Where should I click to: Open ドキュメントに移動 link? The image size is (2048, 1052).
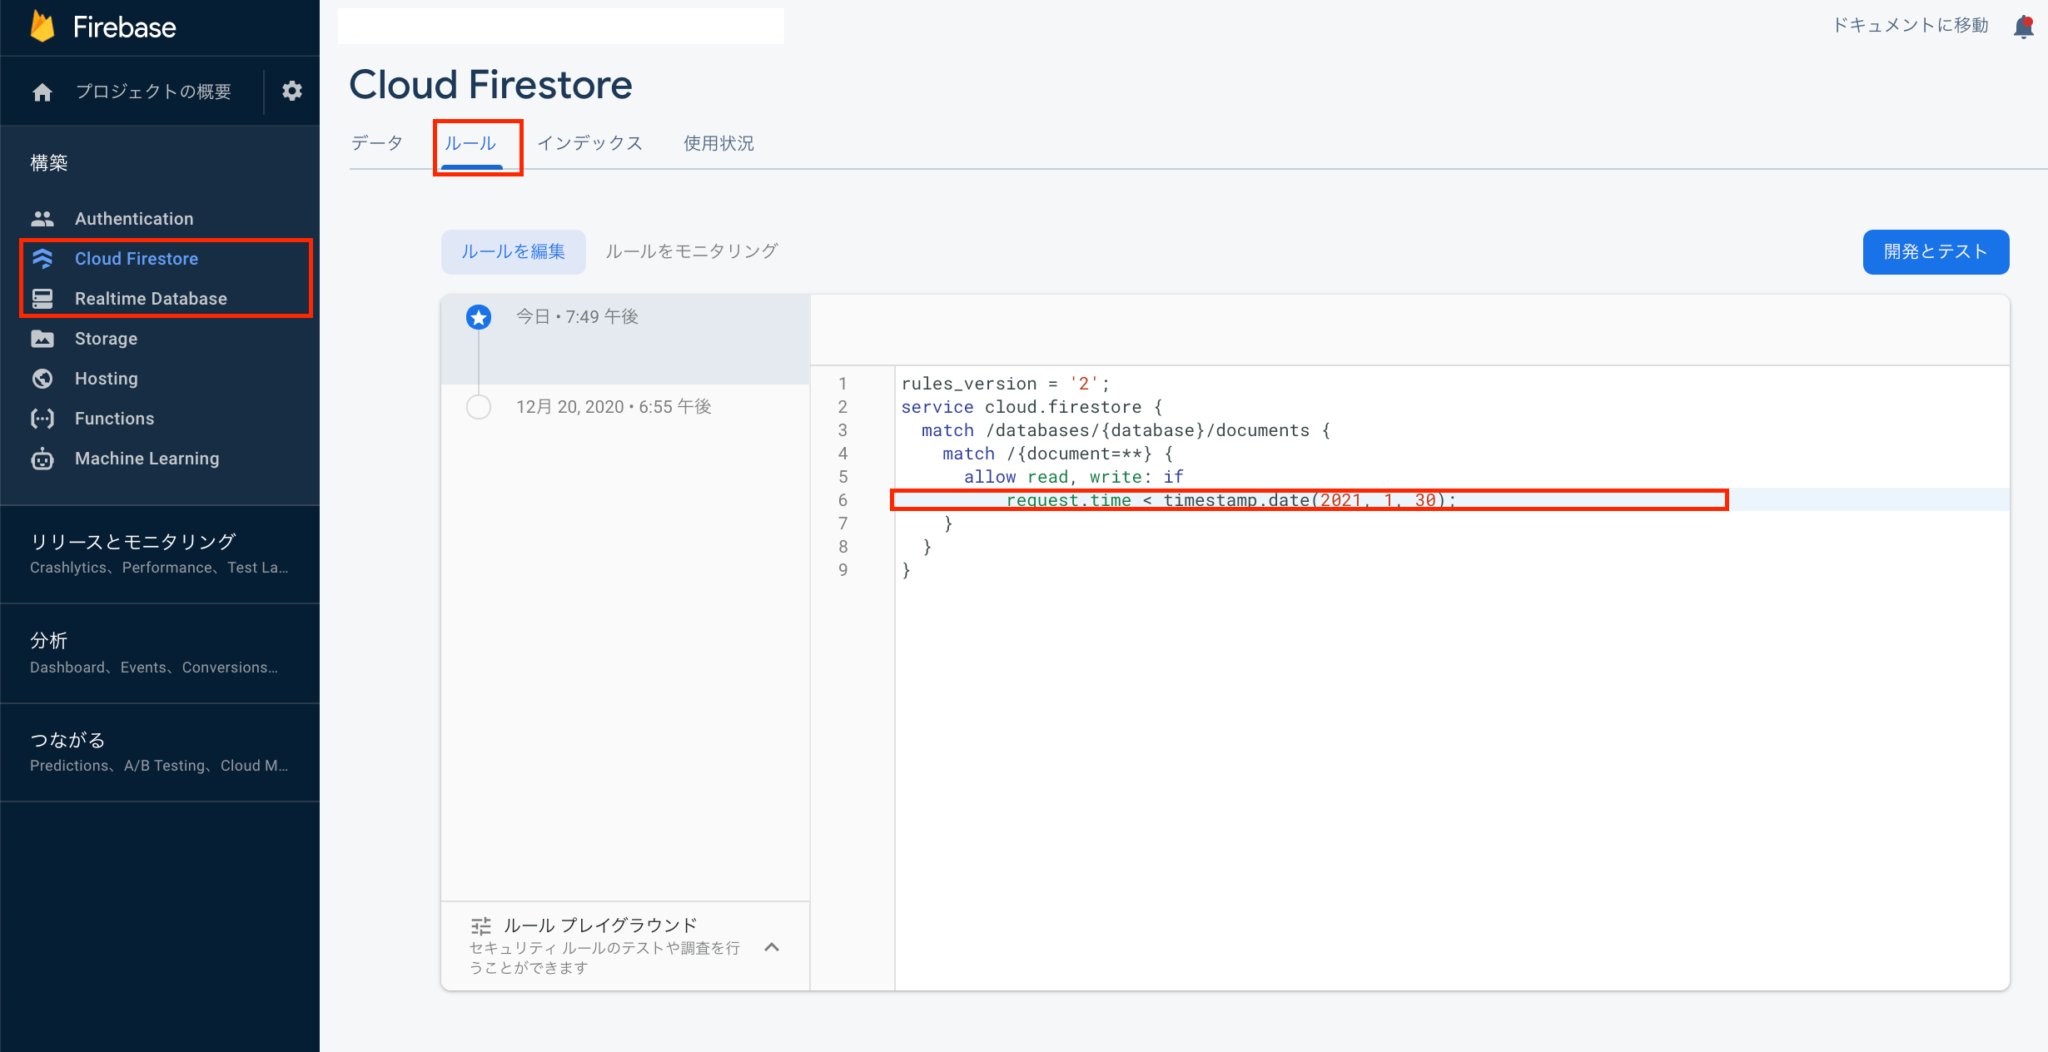click(1909, 25)
